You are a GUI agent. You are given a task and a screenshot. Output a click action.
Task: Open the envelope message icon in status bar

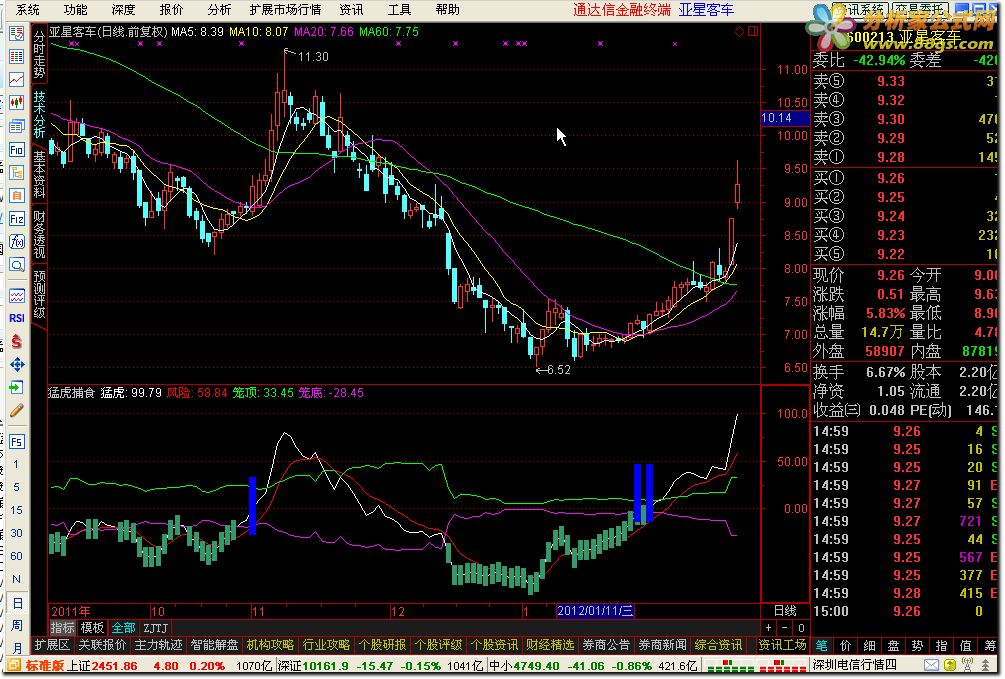click(932, 666)
